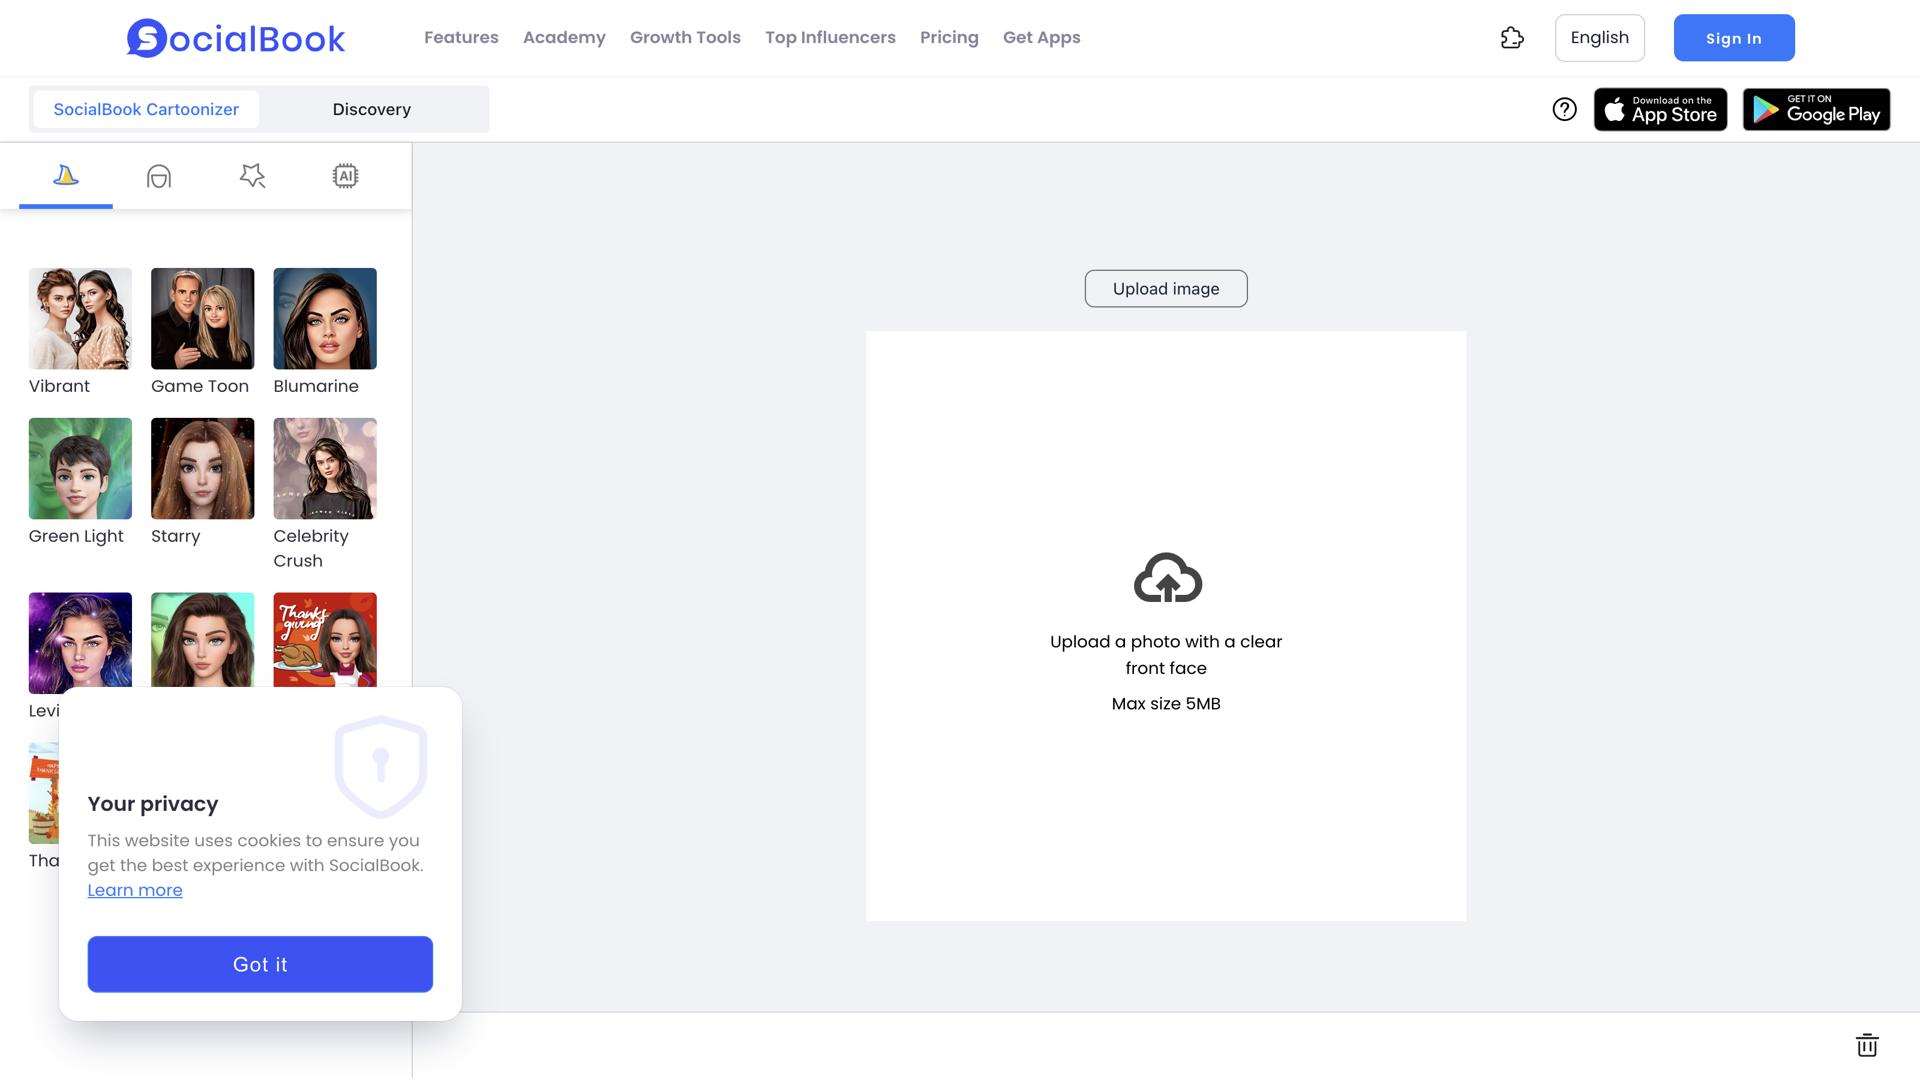Viewport: 1920px width, 1080px height.
Task: Select the SocialBook Cartoonizer tab
Action: [146, 110]
